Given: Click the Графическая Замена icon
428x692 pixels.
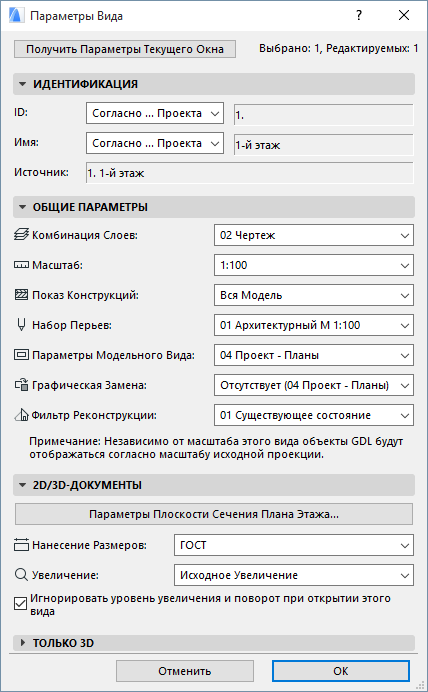Looking at the screenshot, I should pyautogui.click(x=21, y=385).
